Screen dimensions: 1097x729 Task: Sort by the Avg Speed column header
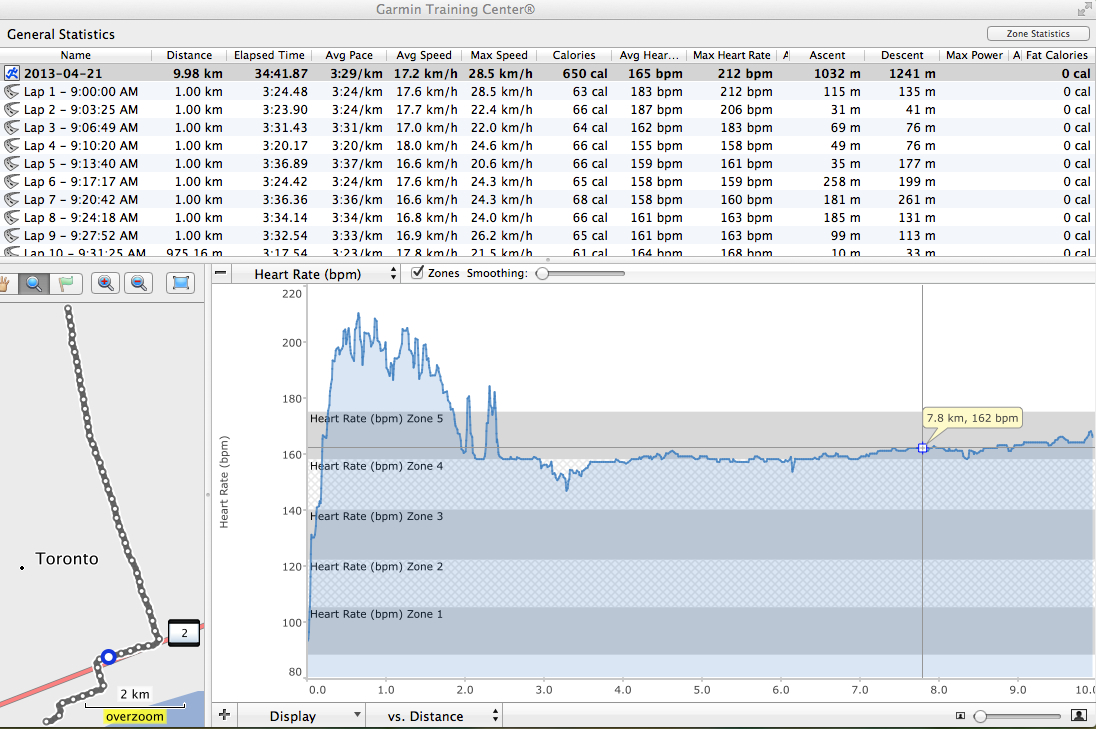(x=424, y=55)
